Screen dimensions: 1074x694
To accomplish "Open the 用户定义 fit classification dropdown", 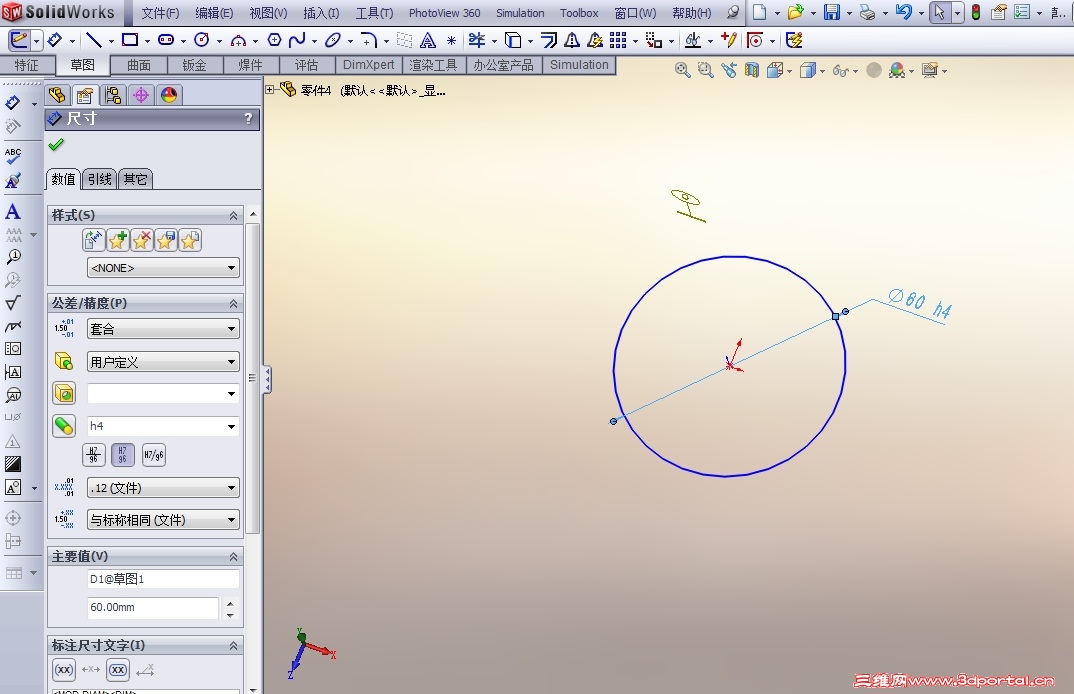I will pyautogui.click(x=163, y=362).
